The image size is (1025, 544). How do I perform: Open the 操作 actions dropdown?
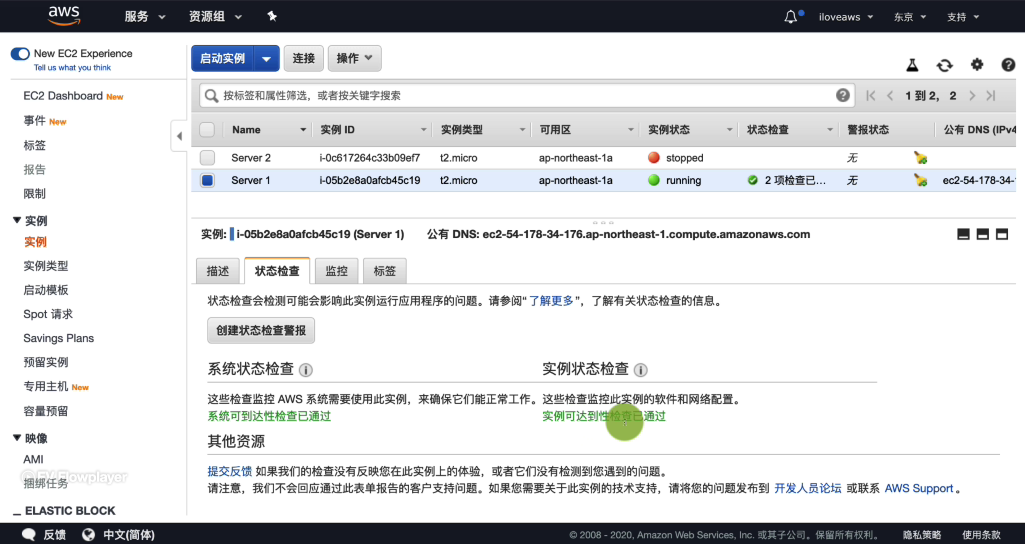[354, 58]
